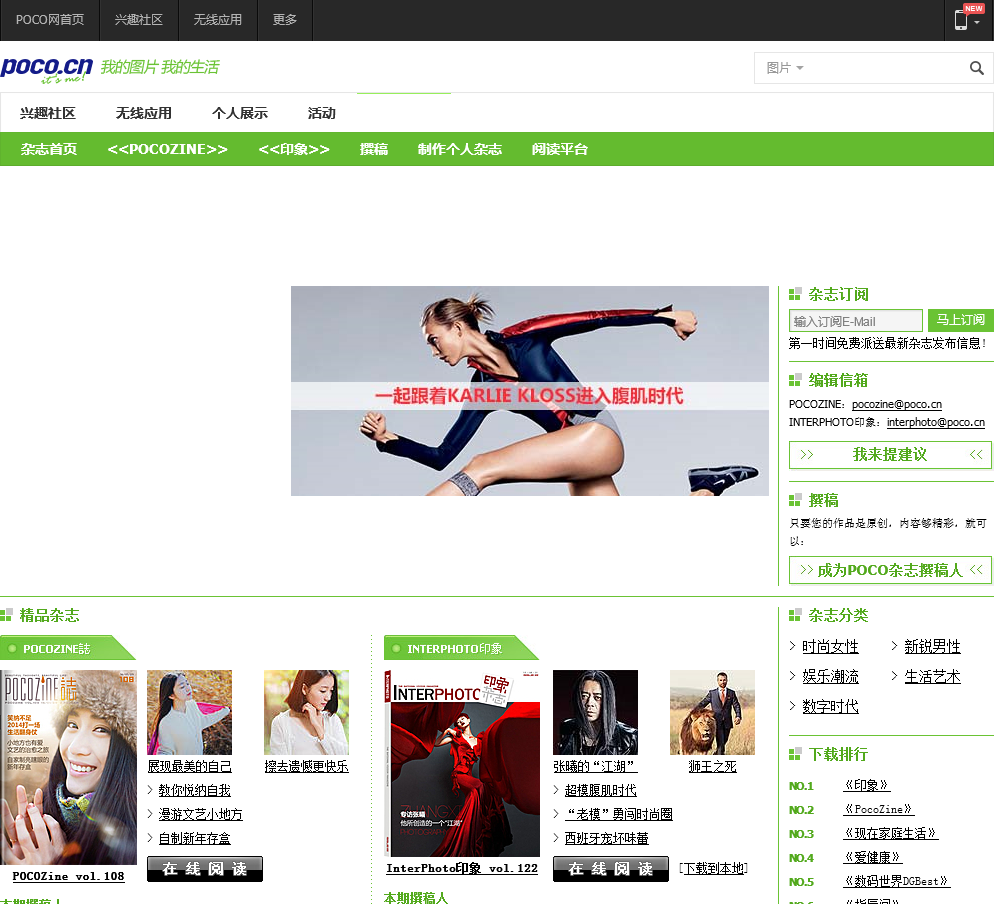This screenshot has width=994, height=904.
Task: Open 撰稿 in the green bar
Action: tap(374, 149)
